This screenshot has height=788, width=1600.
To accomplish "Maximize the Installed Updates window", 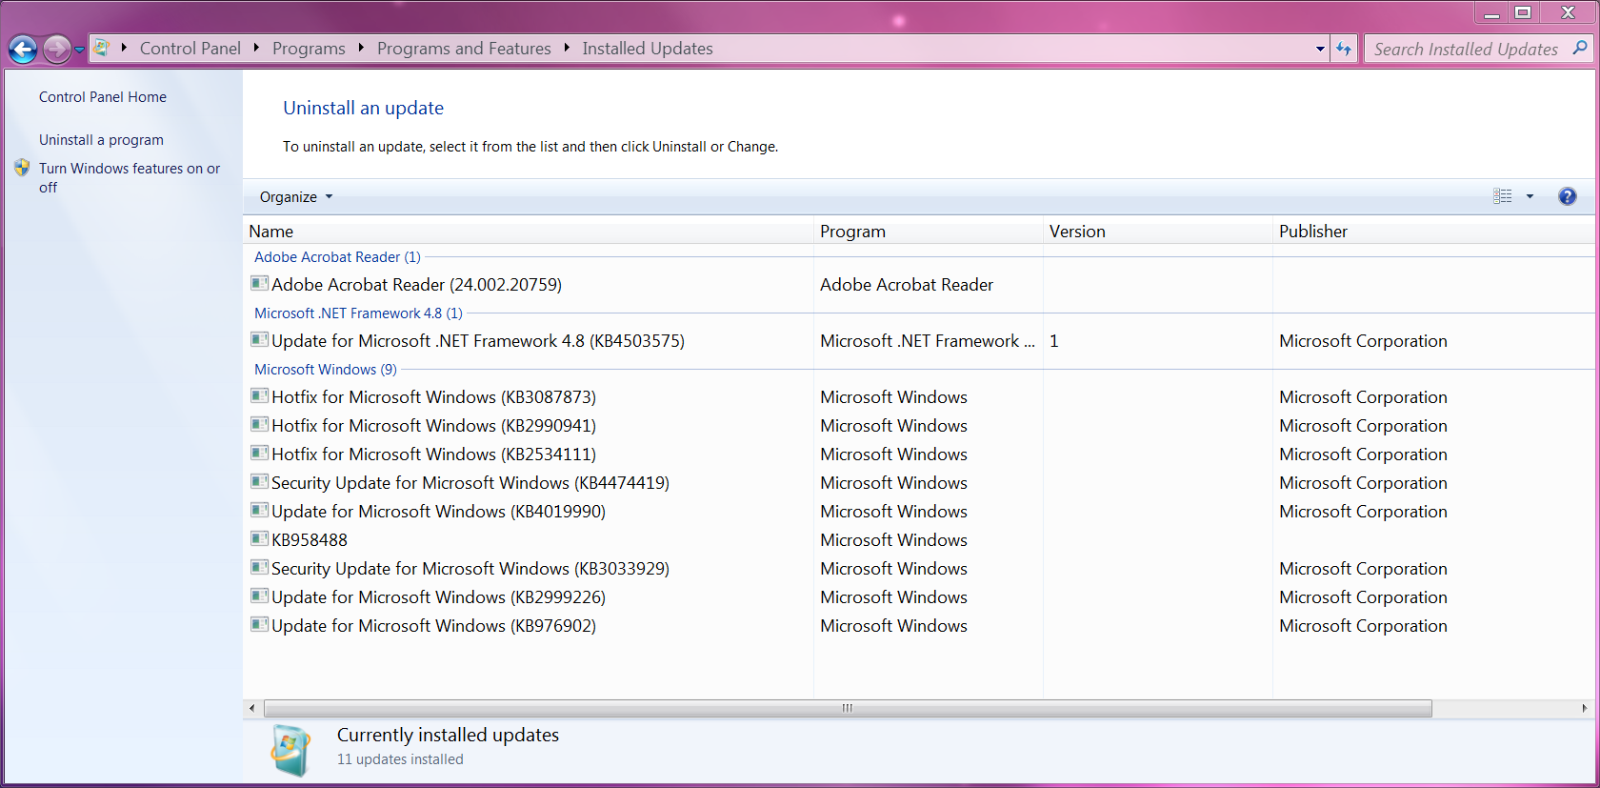I will (x=1523, y=12).
